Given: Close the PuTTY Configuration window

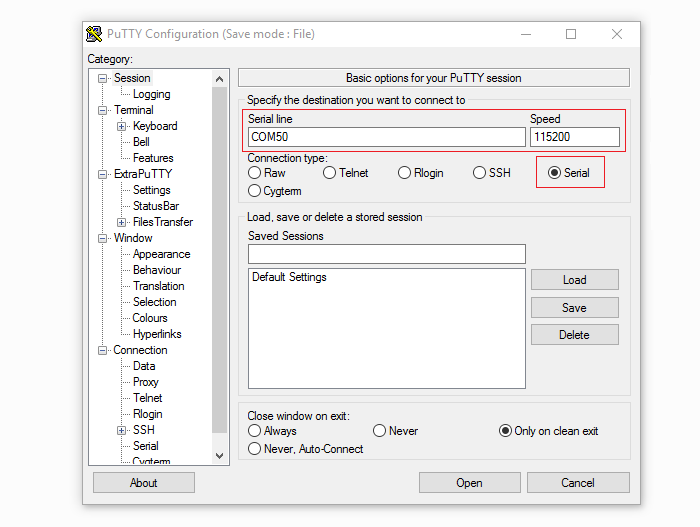Looking at the screenshot, I should tap(617, 34).
